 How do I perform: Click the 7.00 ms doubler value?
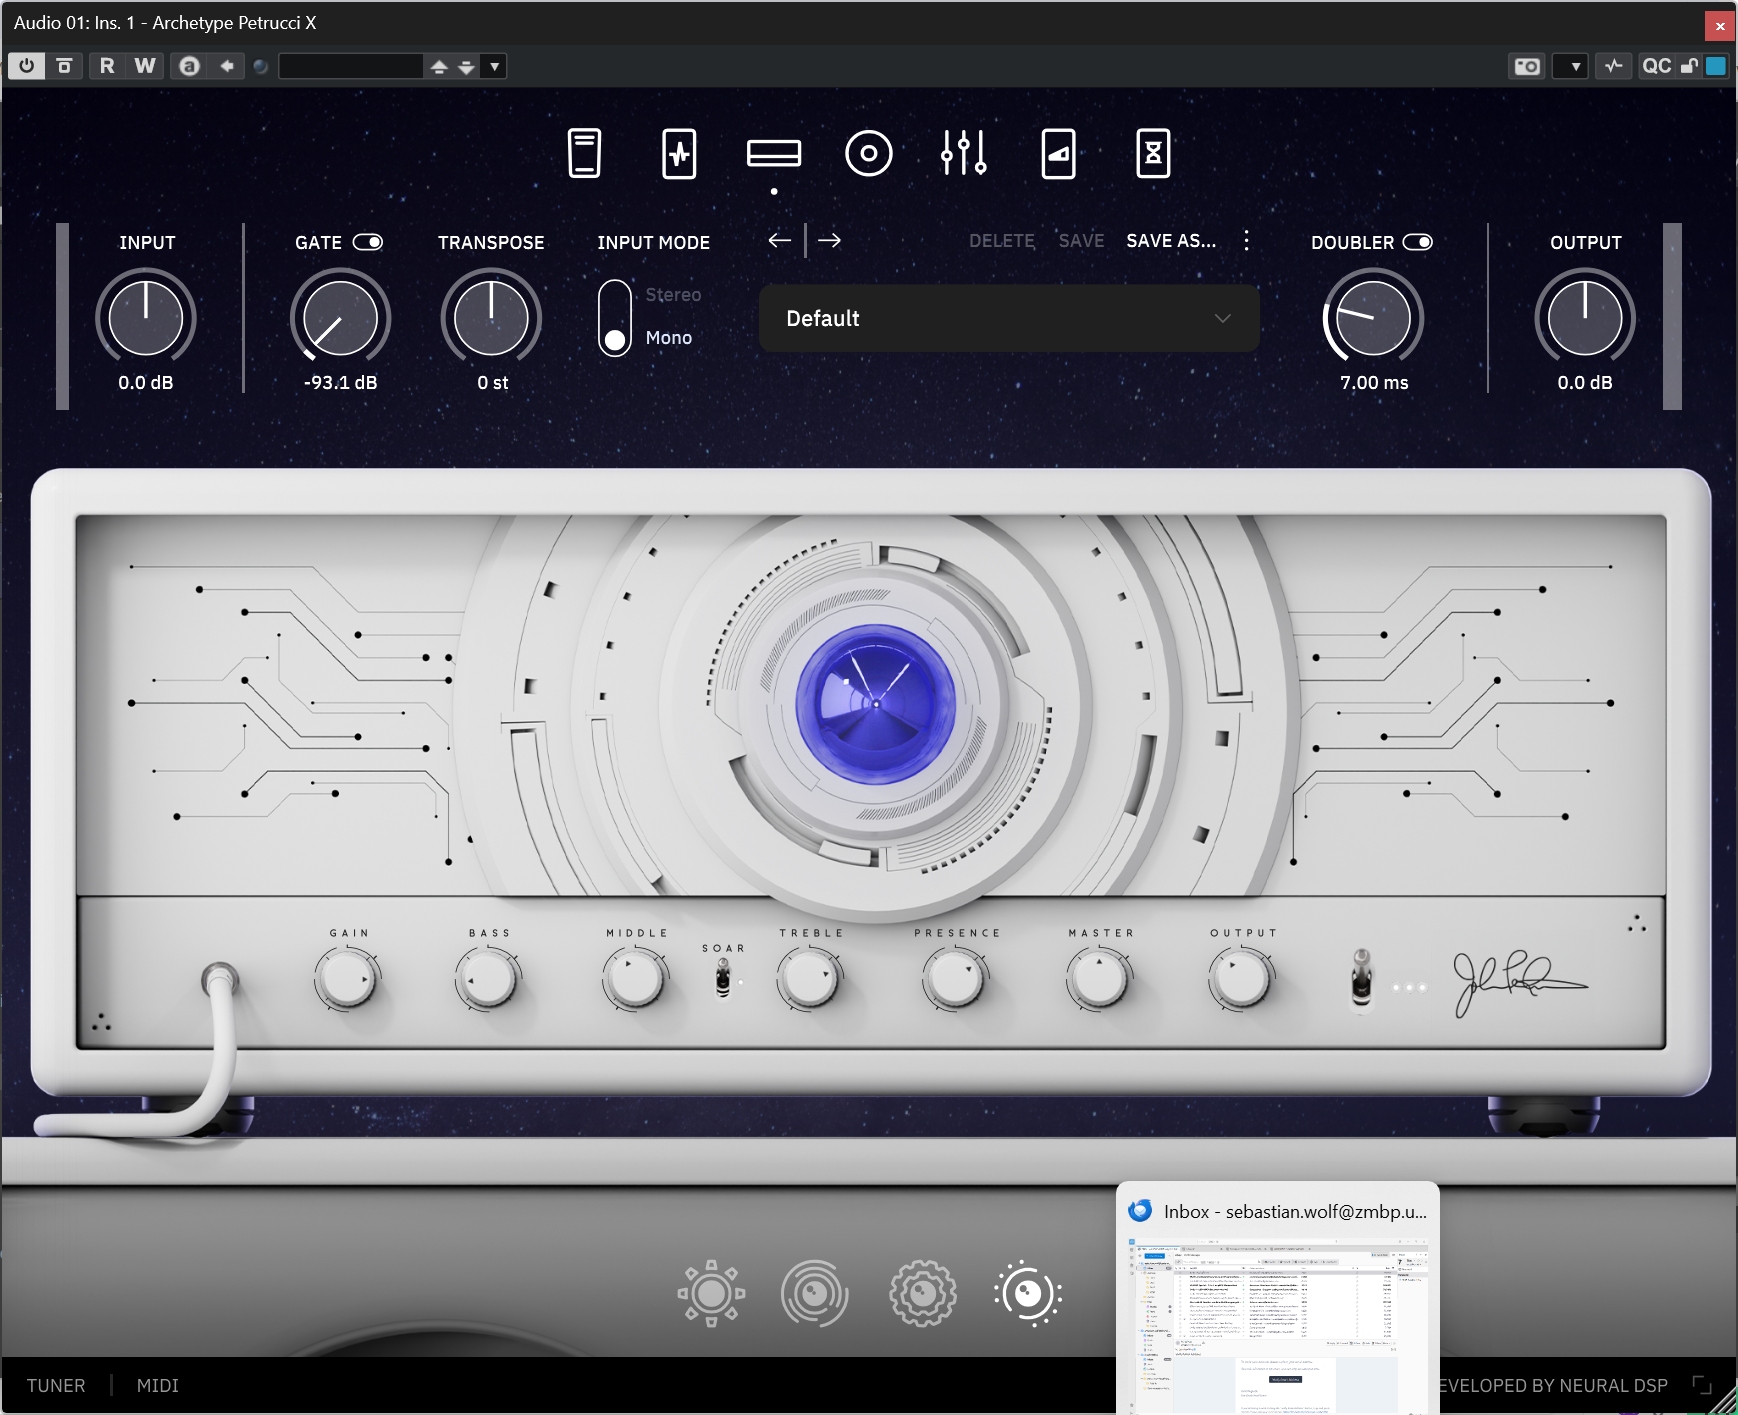pos(1374,383)
